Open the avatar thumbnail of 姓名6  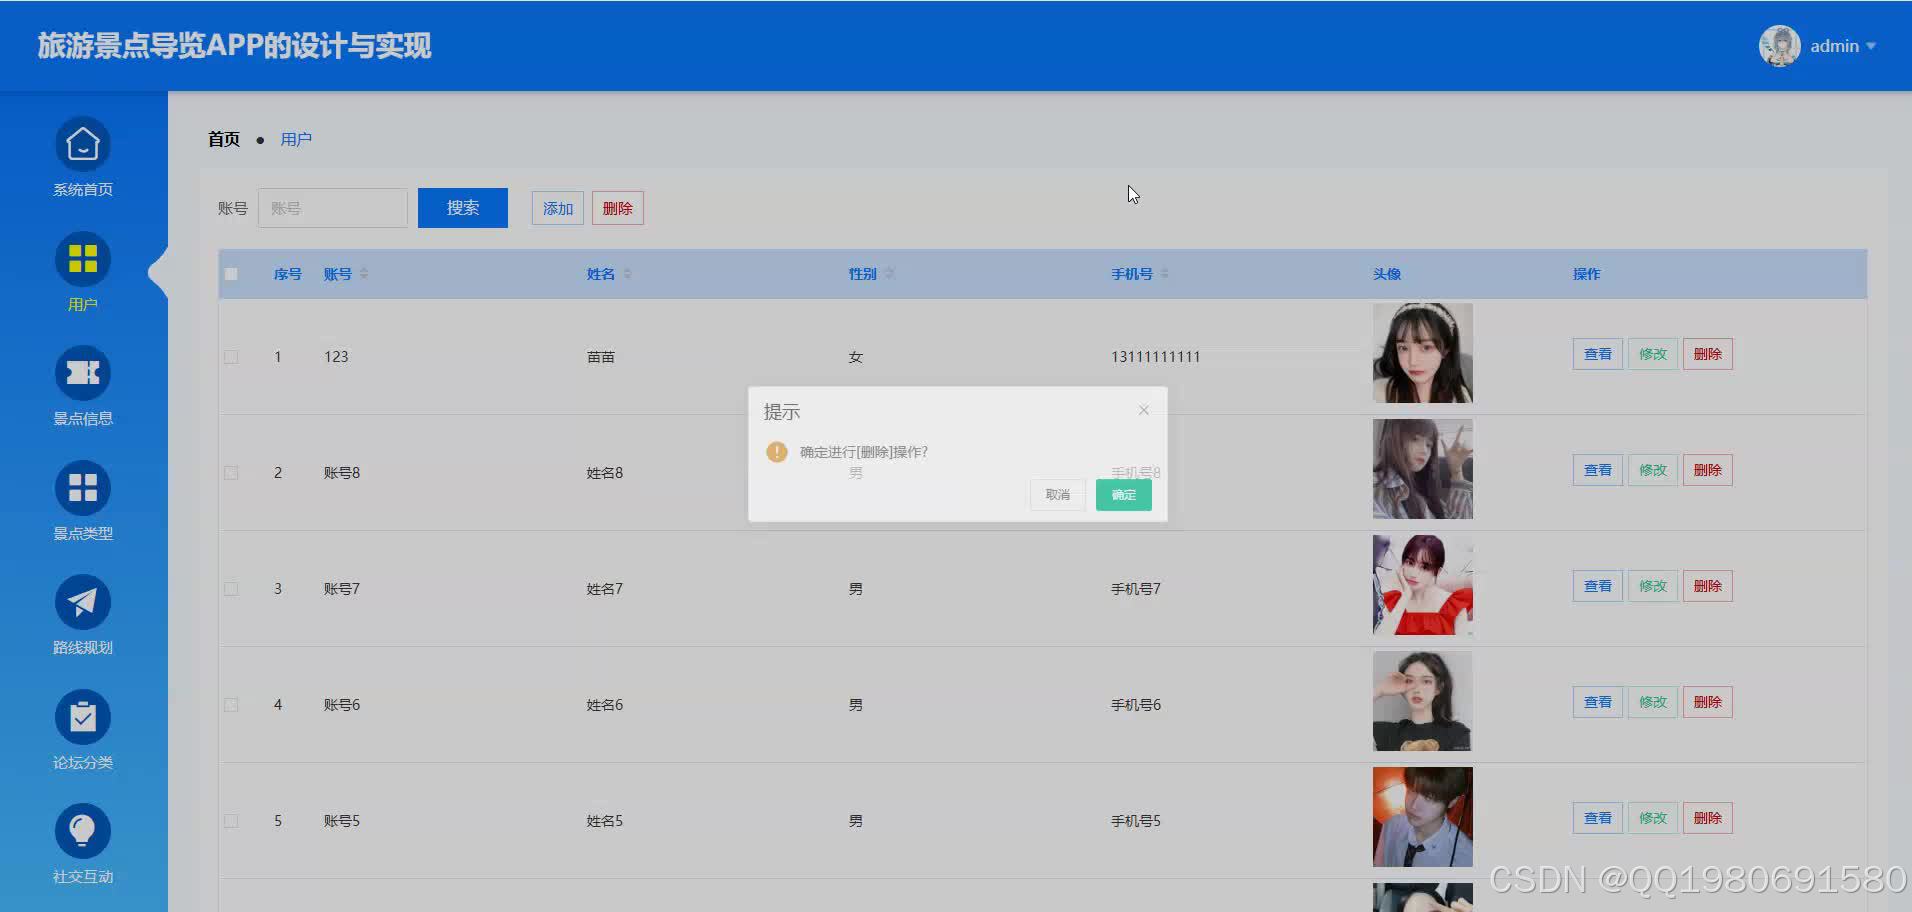click(x=1423, y=701)
